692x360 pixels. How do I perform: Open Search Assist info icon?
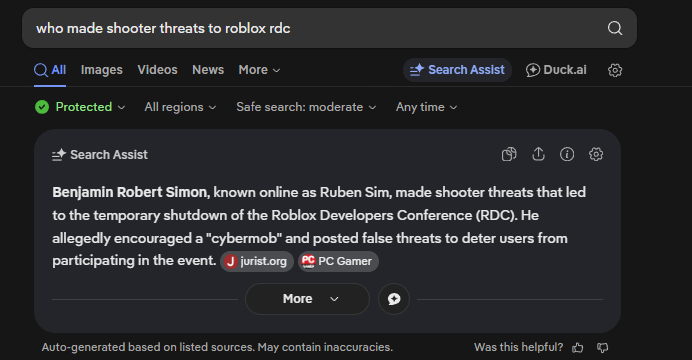coord(567,154)
